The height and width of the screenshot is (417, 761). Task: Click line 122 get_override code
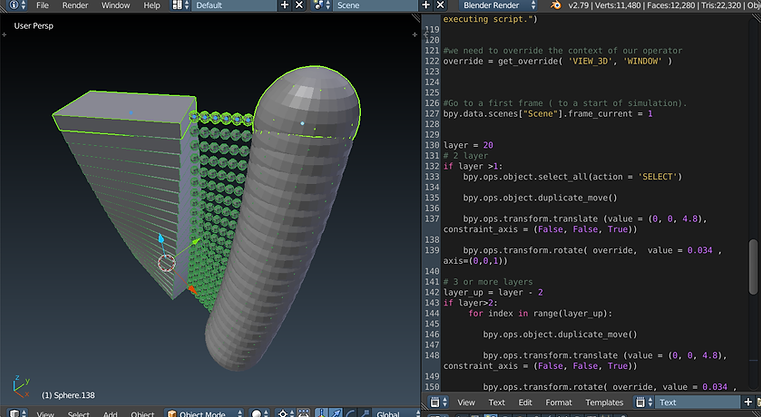click(x=558, y=61)
